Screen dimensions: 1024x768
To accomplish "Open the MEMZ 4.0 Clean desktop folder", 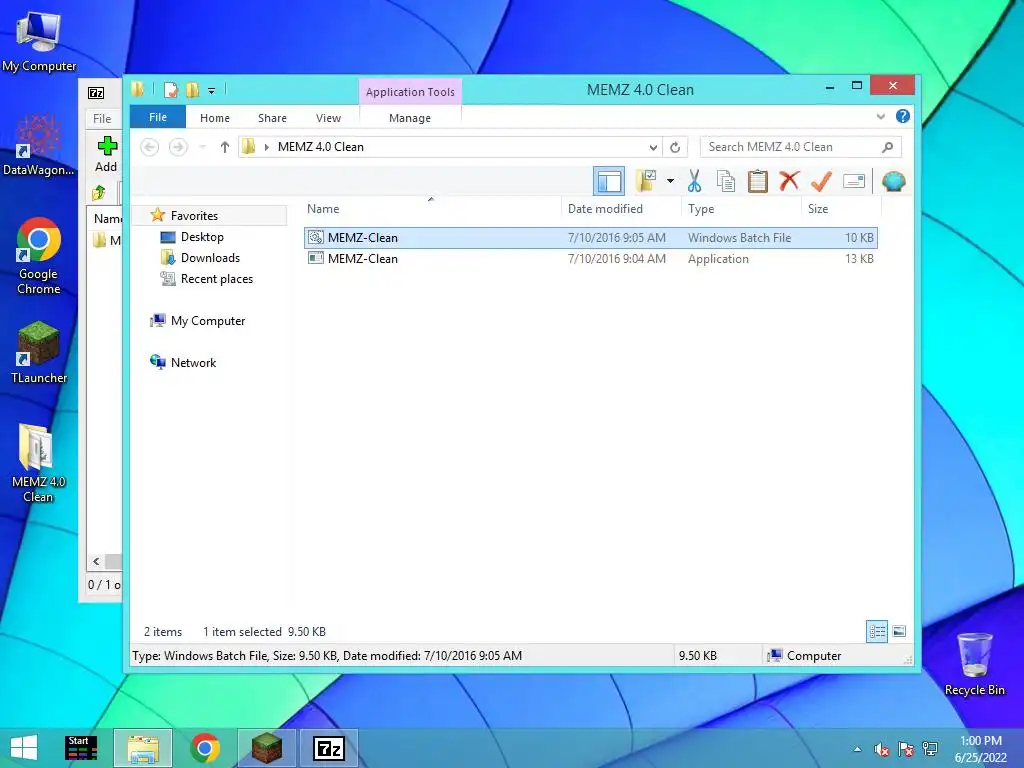I will pos(39,464).
